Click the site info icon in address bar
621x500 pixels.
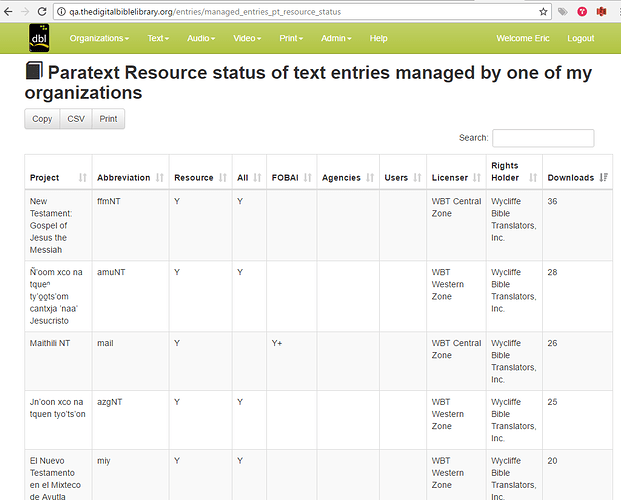(x=61, y=12)
